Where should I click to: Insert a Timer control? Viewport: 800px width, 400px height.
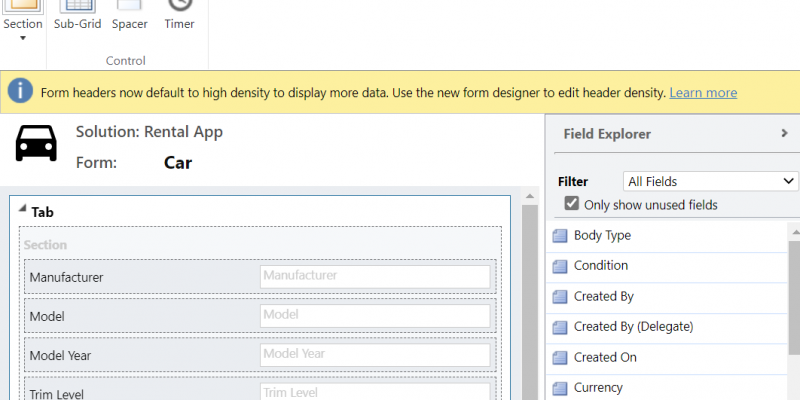(180, 15)
